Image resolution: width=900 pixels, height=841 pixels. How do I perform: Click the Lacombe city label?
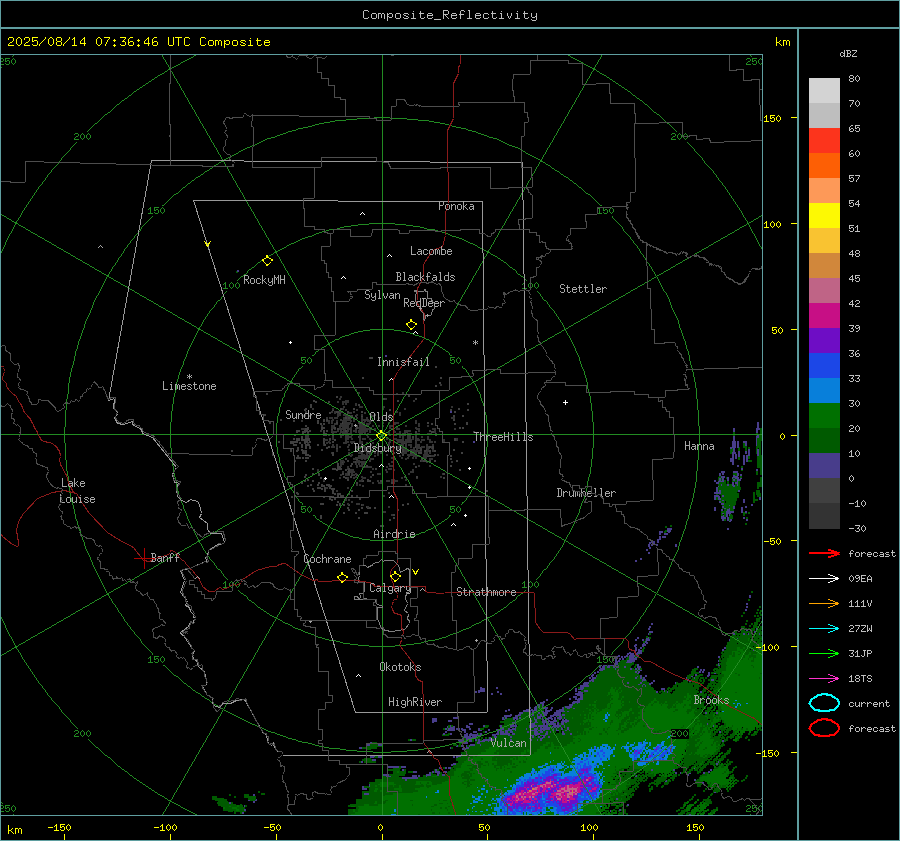click(431, 251)
